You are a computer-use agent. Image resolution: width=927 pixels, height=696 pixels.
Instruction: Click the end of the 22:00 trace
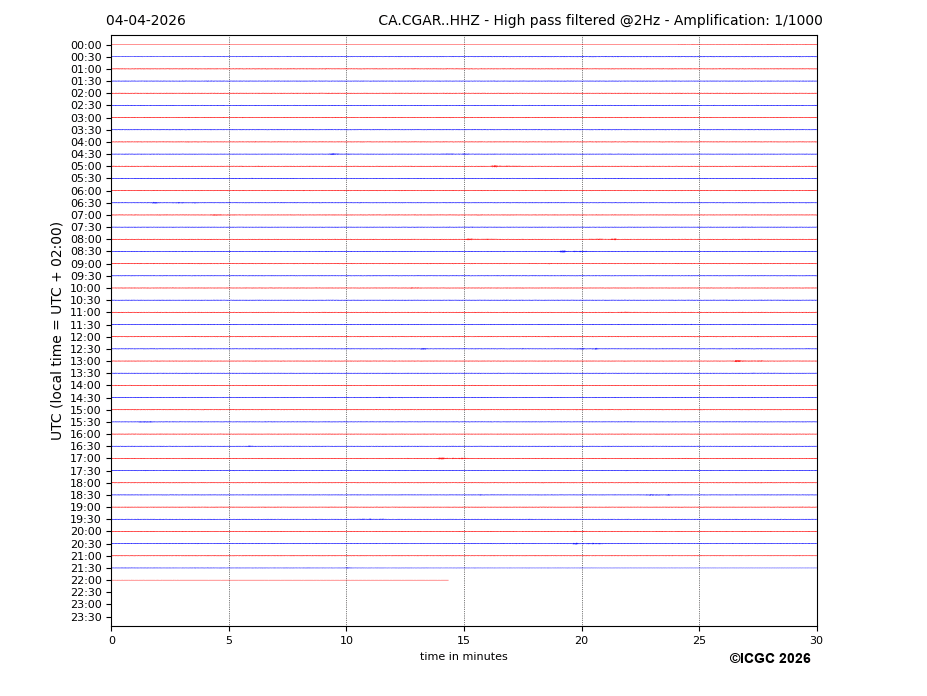pos(447,580)
